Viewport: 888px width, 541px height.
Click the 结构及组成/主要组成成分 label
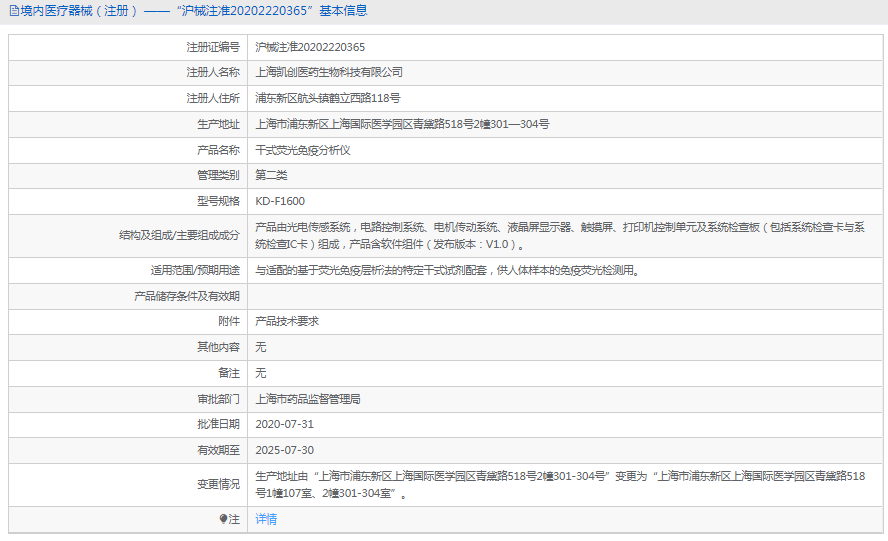pyautogui.click(x=179, y=235)
